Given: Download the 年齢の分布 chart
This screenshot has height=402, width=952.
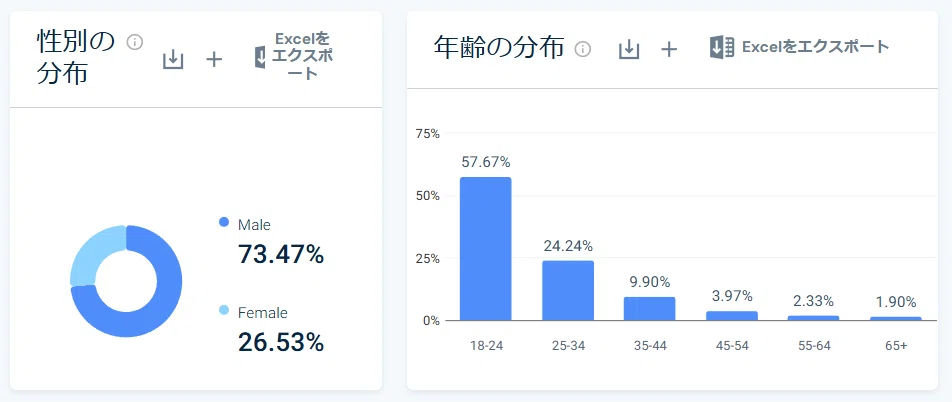Looking at the screenshot, I should pos(629,49).
